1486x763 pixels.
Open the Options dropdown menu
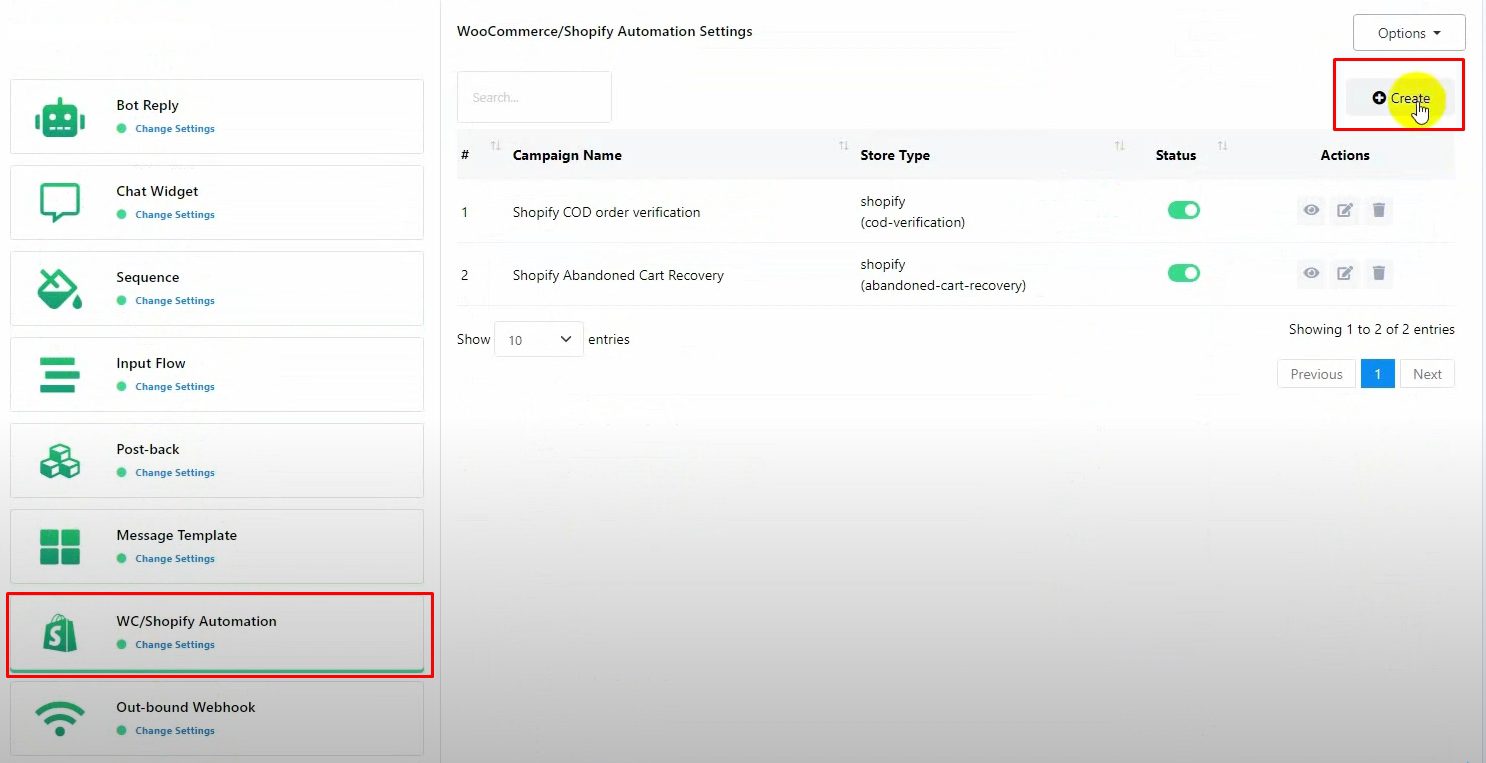point(1408,33)
